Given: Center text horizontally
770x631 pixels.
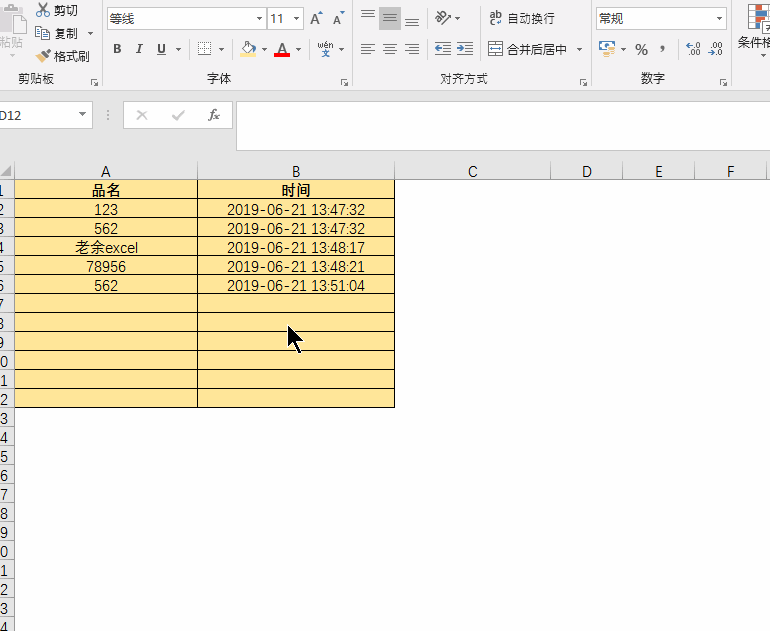Looking at the screenshot, I should pyautogui.click(x=390, y=49).
